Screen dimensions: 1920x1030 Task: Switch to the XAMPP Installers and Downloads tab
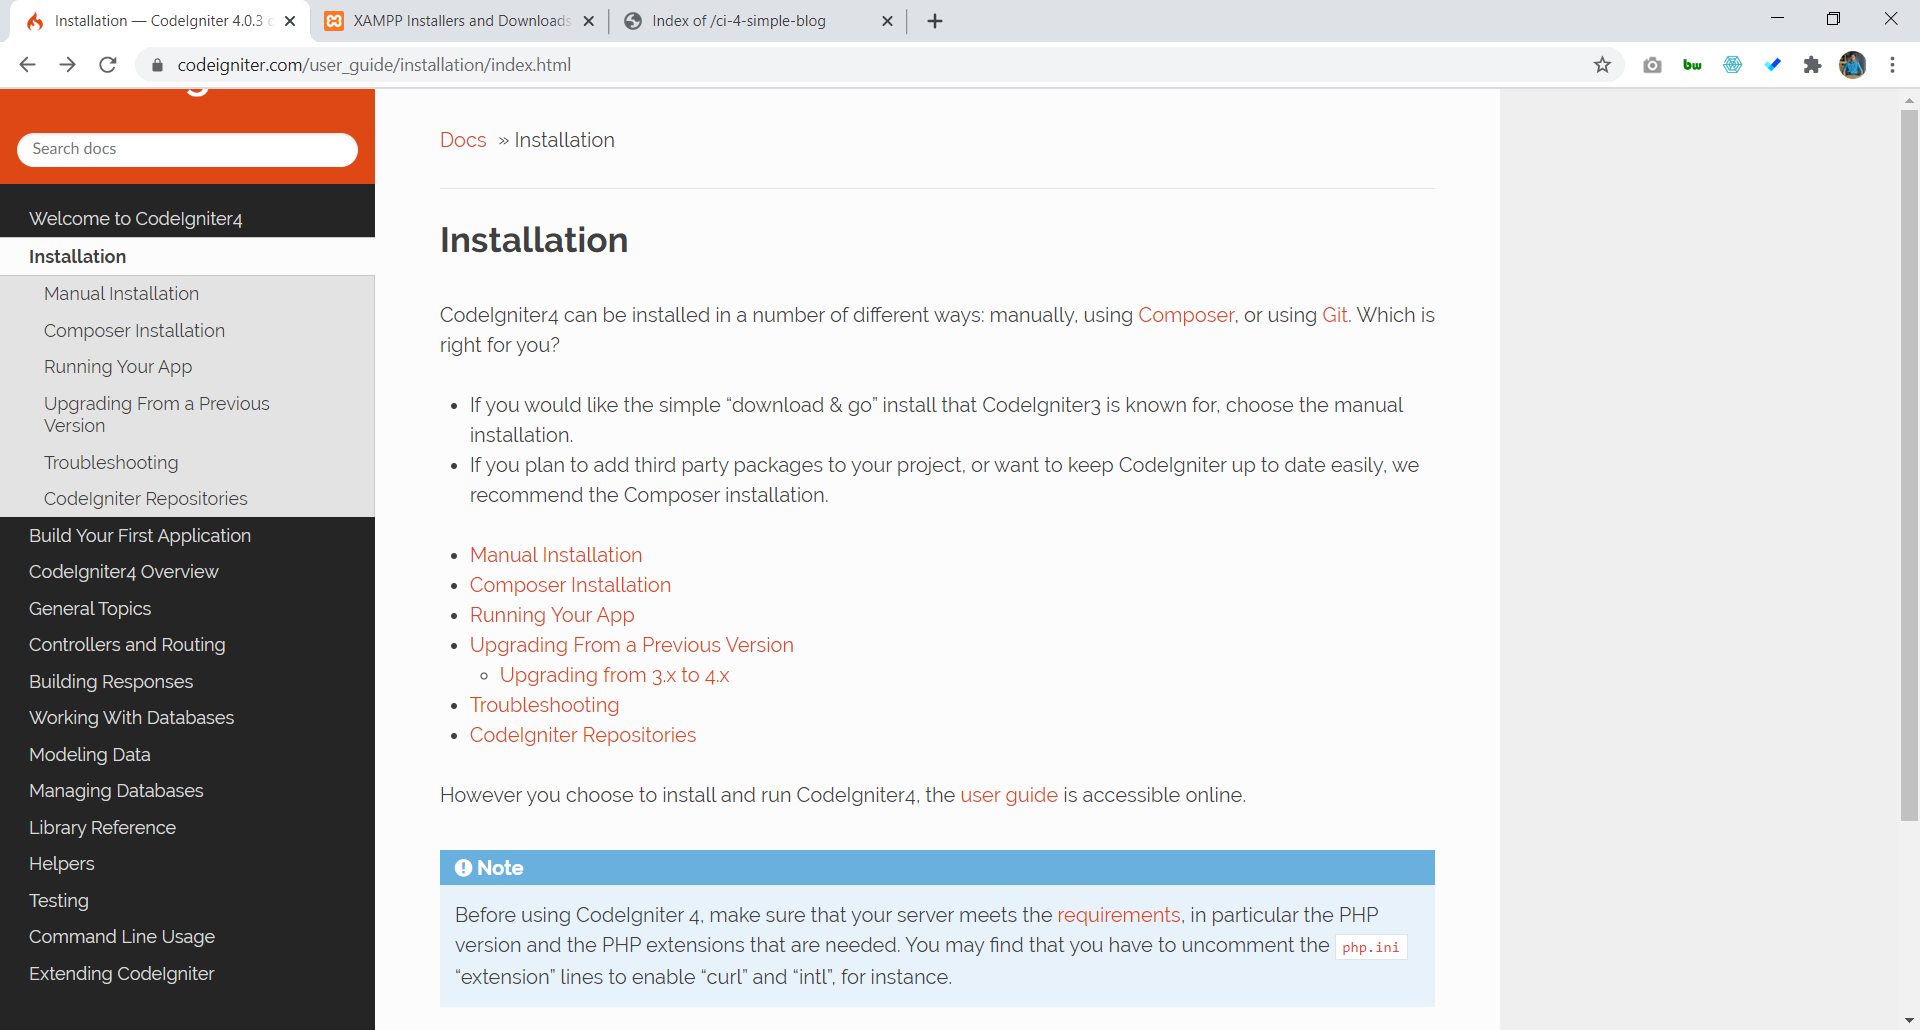pyautogui.click(x=460, y=21)
